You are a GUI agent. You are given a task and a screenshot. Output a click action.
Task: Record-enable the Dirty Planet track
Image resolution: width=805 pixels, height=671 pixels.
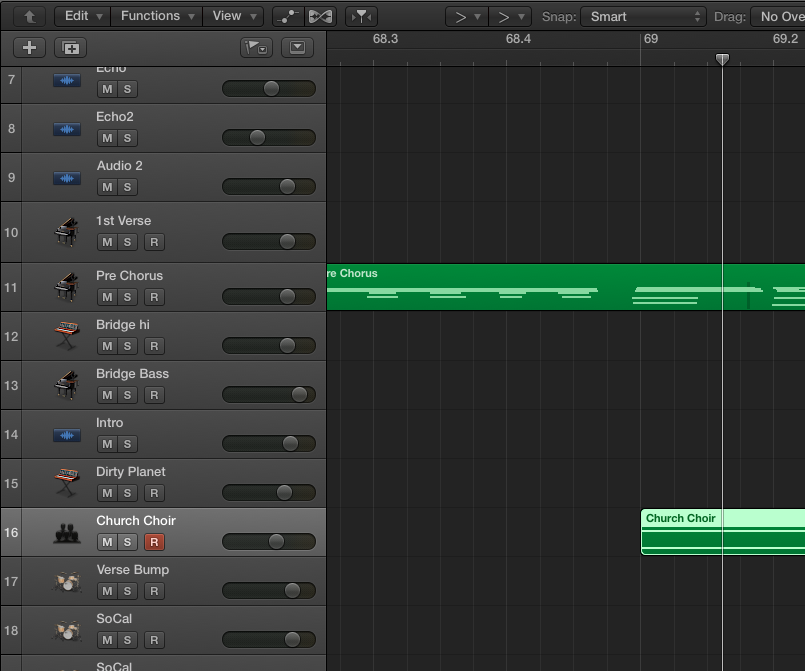154,493
